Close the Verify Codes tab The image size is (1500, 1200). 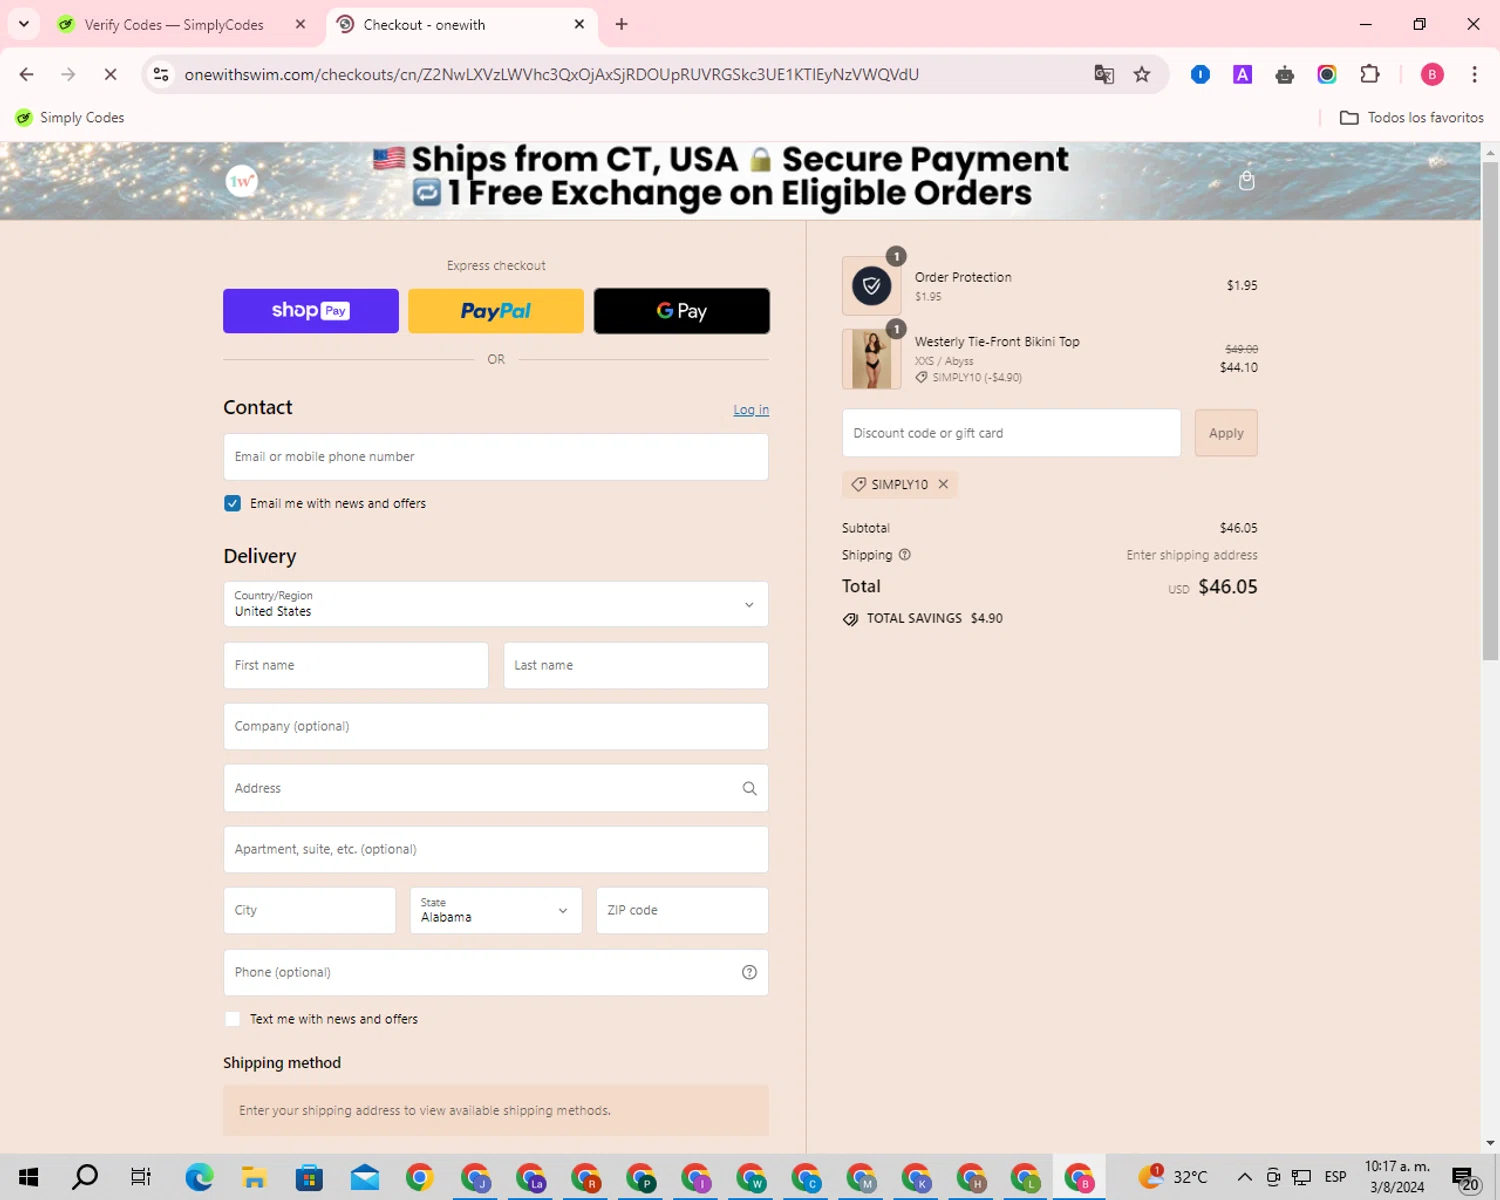point(300,24)
